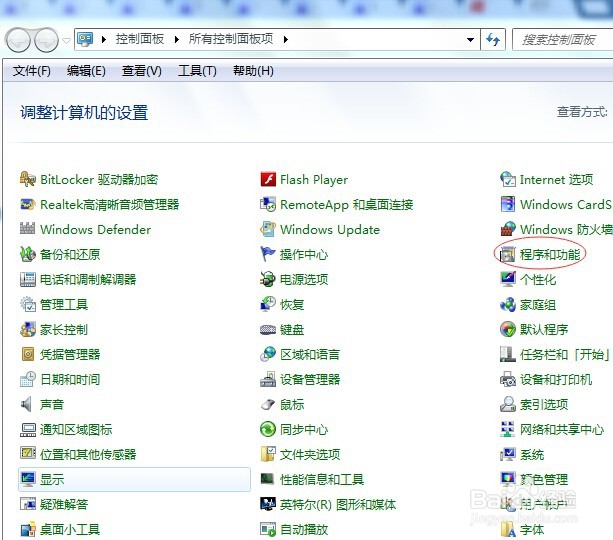The width and height of the screenshot is (613, 540).
Task: Click the address bar refresh button
Action: tap(493, 39)
